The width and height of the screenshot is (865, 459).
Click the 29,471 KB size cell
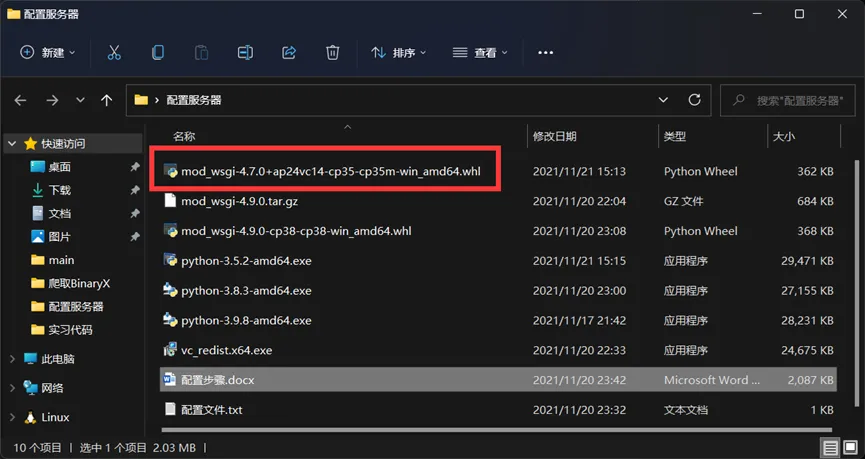pos(807,261)
